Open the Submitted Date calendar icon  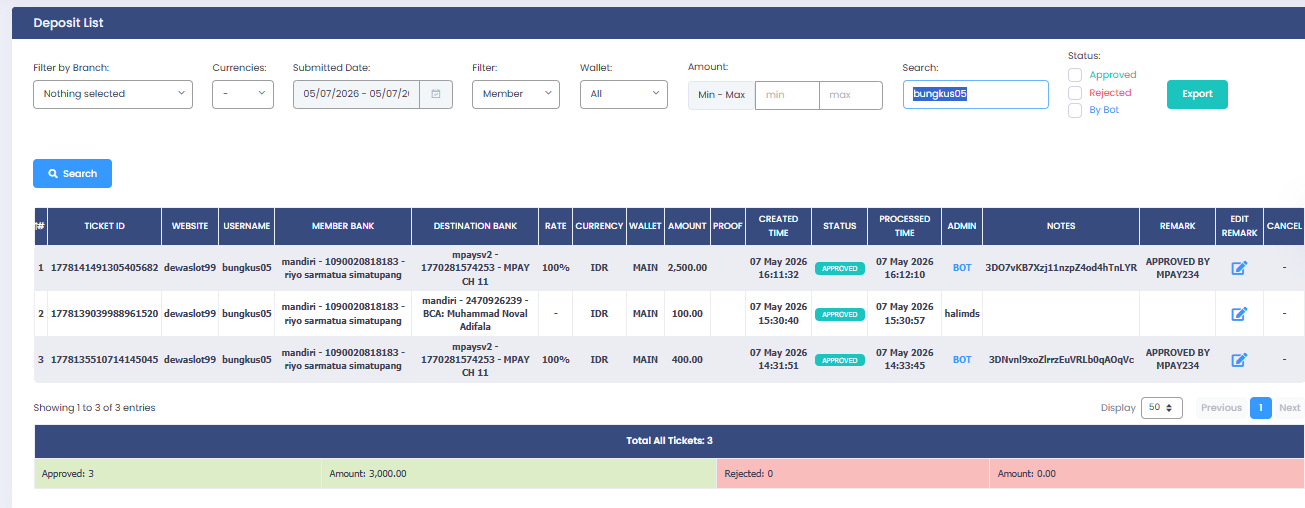pos(436,94)
